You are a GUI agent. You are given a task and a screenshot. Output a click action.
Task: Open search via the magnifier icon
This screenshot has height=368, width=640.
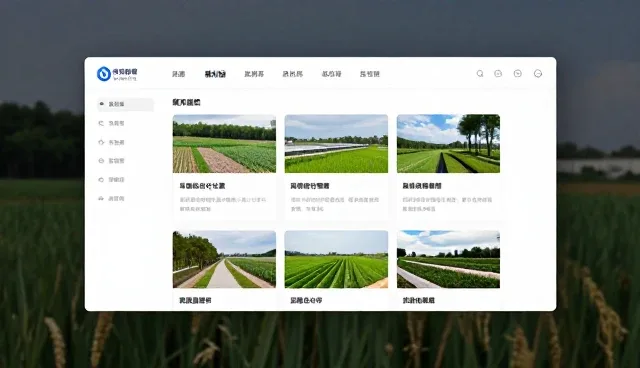click(x=480, y=73)
